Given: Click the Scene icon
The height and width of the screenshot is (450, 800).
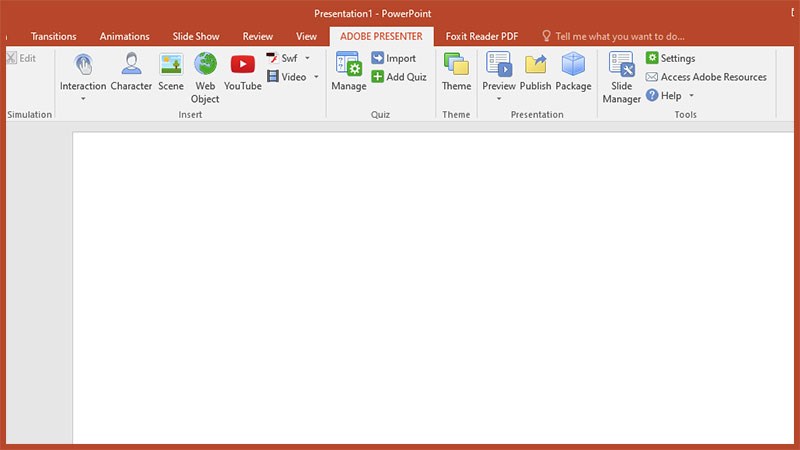Looking at the screenshot, I should [171, 71].
